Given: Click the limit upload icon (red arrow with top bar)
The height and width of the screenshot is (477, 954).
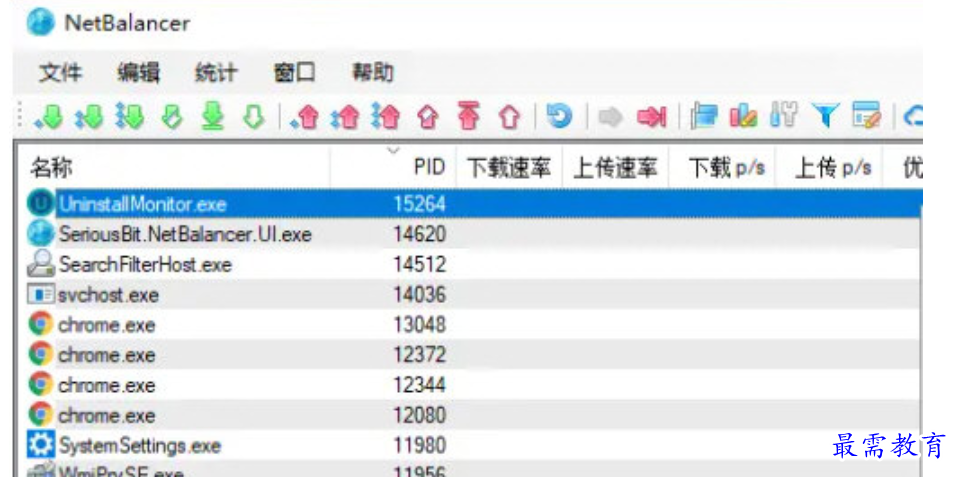Looking at the screenshot, I should pos(468,116).
